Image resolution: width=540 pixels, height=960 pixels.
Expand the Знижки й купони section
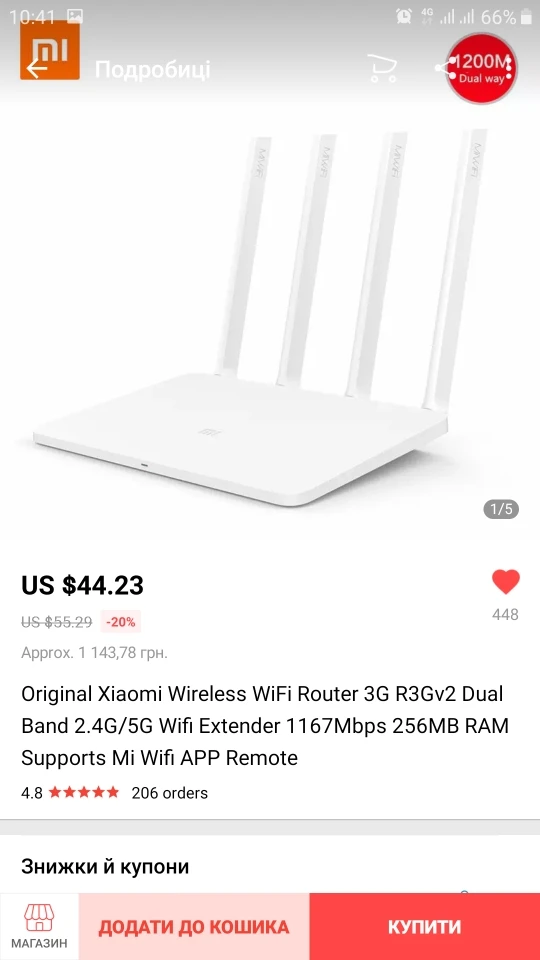click(270, 866)
